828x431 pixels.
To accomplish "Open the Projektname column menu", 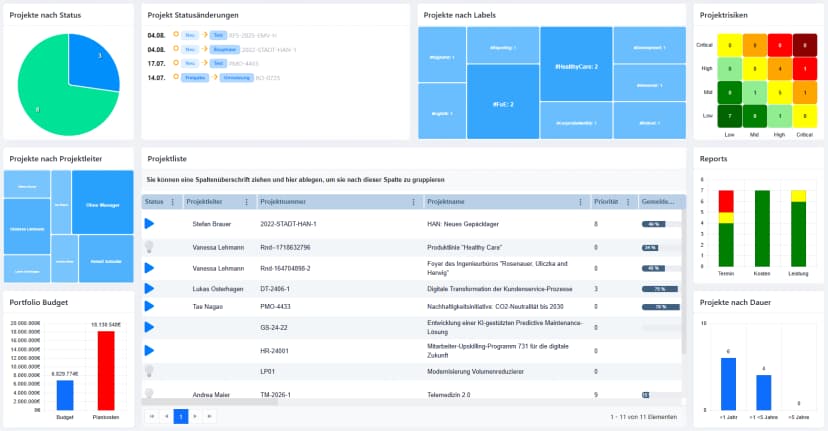I will (580, 202).
